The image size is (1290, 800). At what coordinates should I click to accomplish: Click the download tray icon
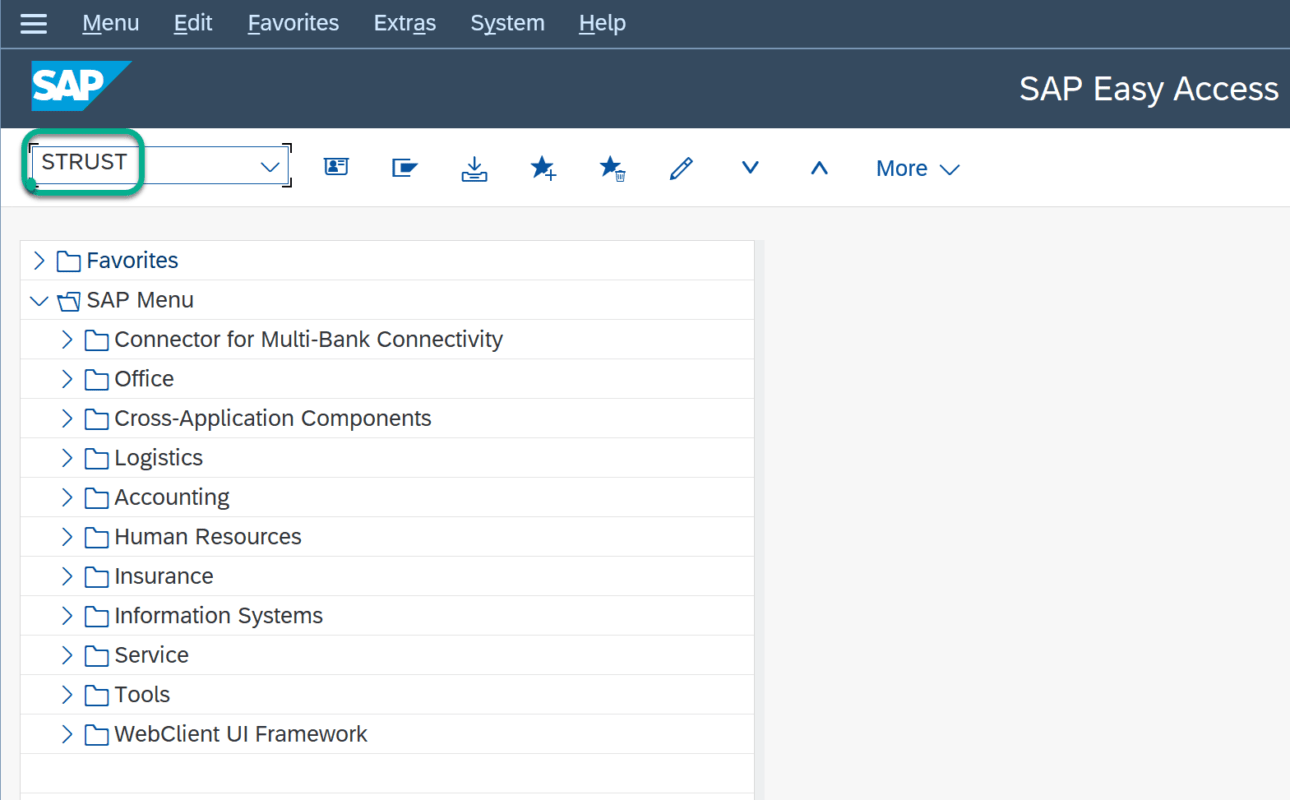click(x=474, y=168)
